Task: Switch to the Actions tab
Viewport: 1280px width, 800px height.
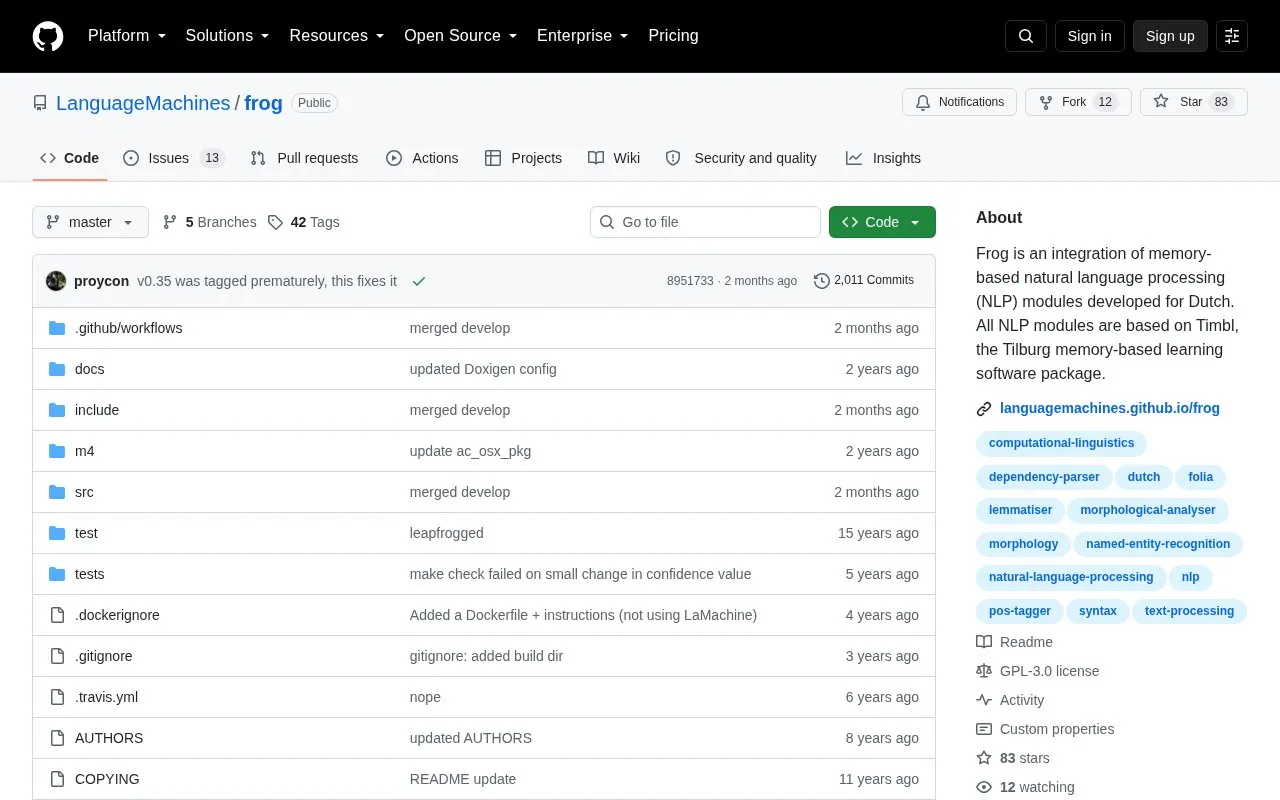Action: (x=422, y=158)
